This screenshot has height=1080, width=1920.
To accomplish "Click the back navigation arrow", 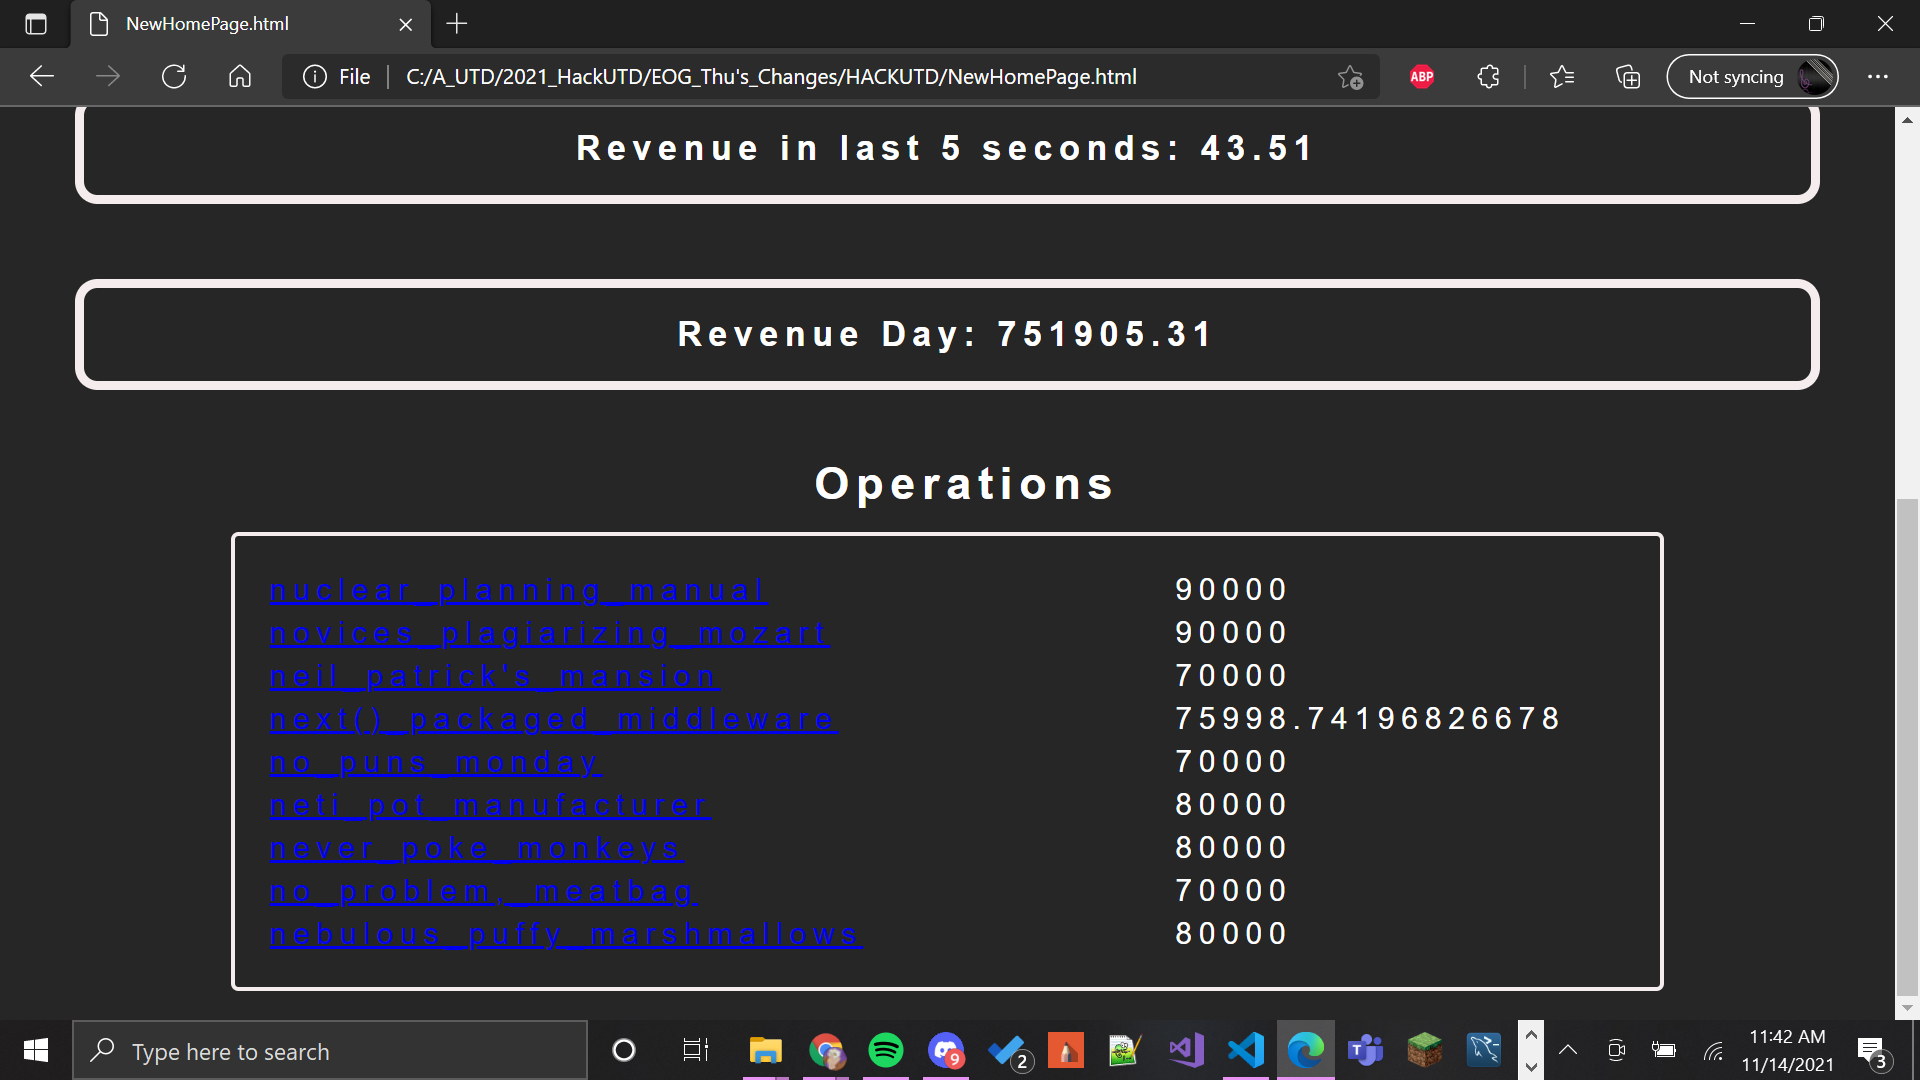I will pyautogui.click(x=42, y=77).
